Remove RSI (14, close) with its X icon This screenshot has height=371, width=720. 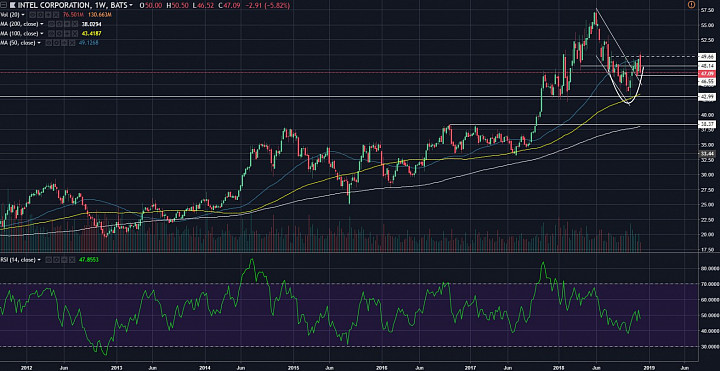point(72,260)
